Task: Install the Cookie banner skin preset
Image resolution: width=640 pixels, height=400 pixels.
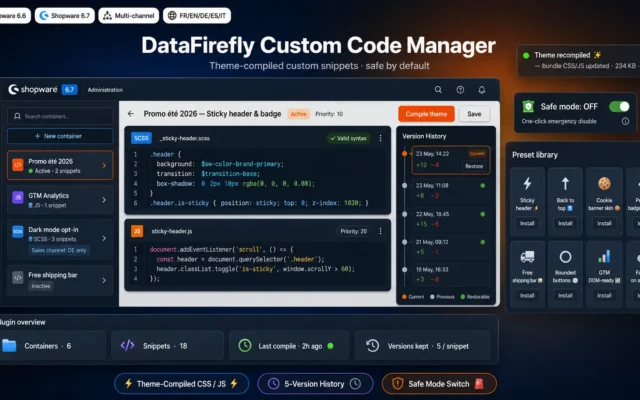Action: tap(604, 223)
